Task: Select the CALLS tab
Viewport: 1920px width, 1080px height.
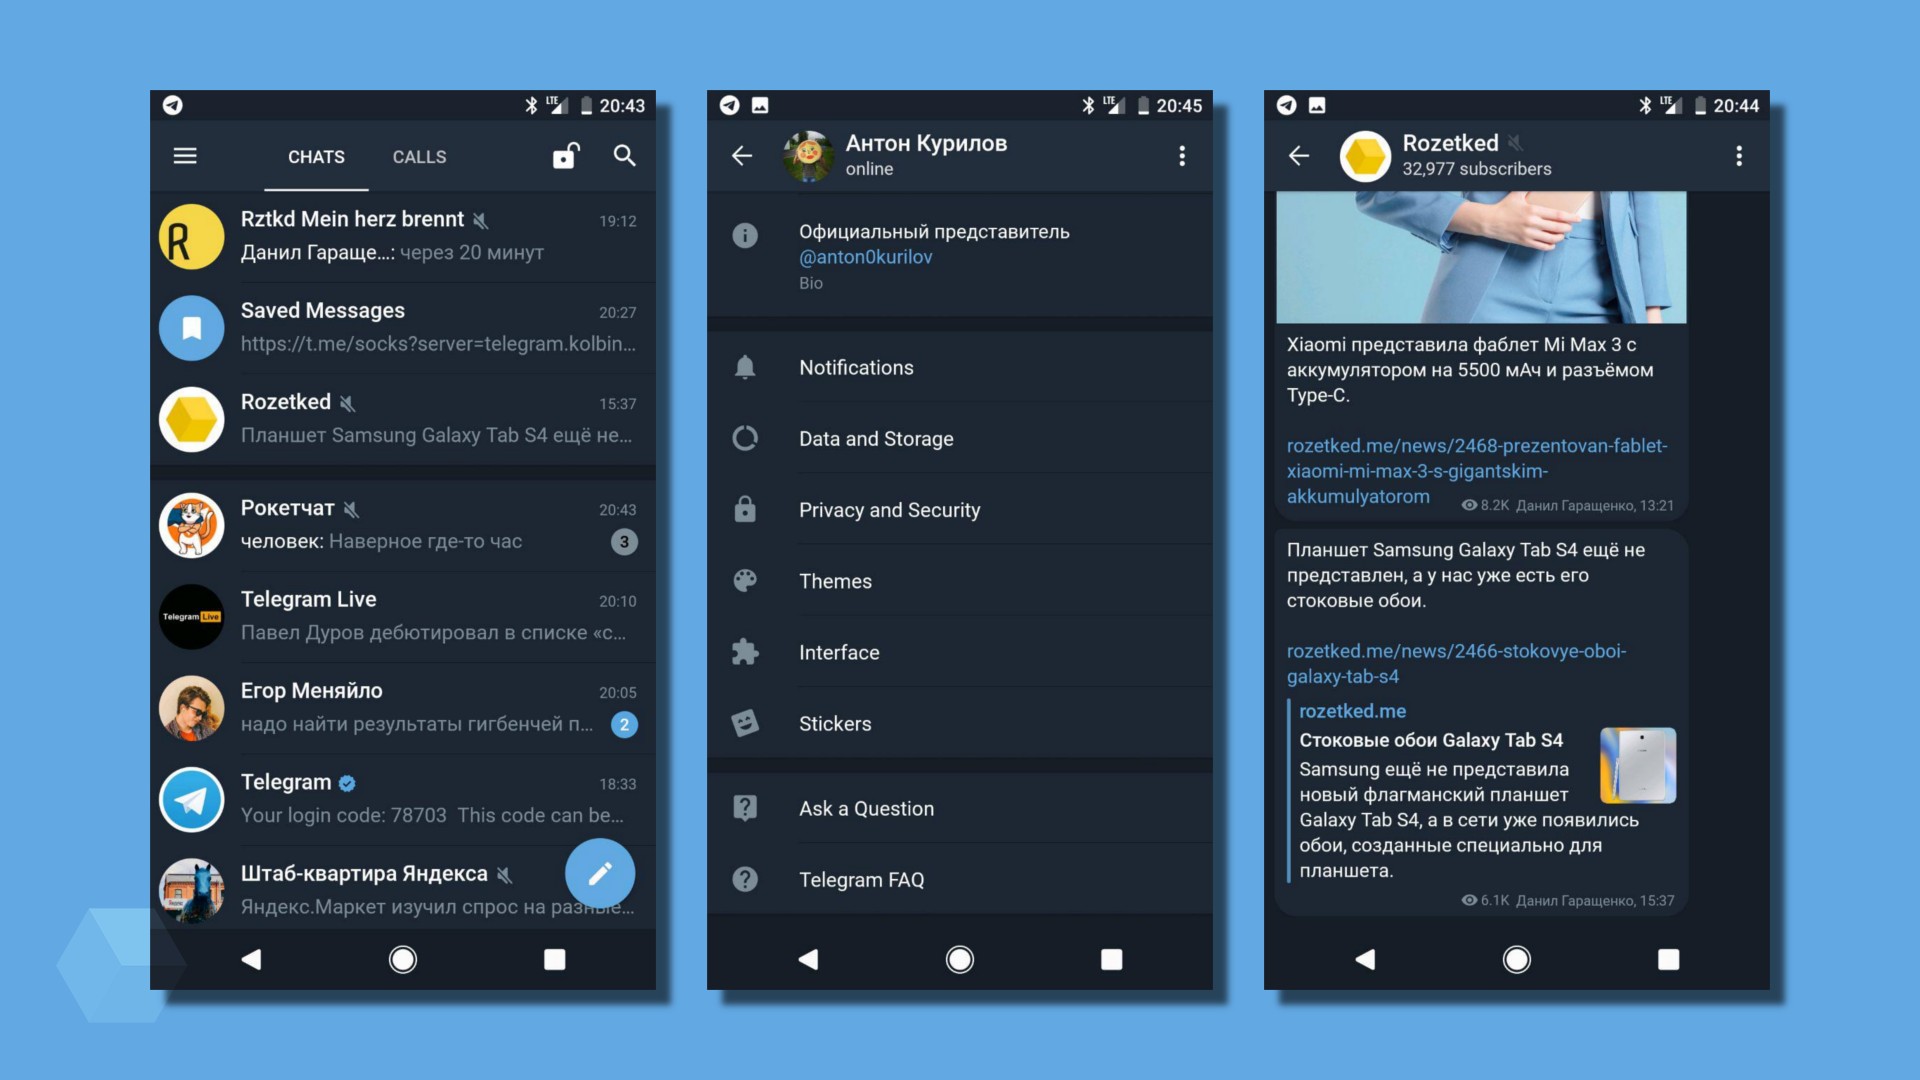Action: [419, 156]
